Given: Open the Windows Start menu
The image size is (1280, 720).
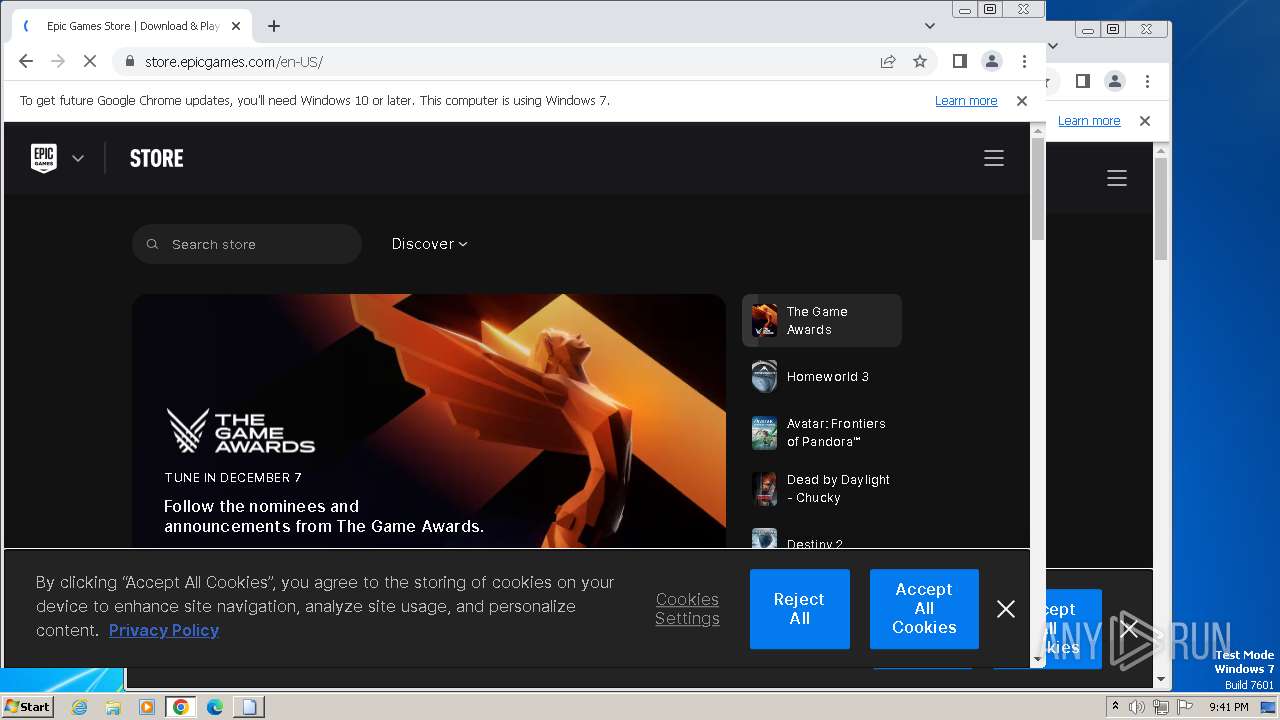Looking at the screenshot, I should tap(28, 707).
